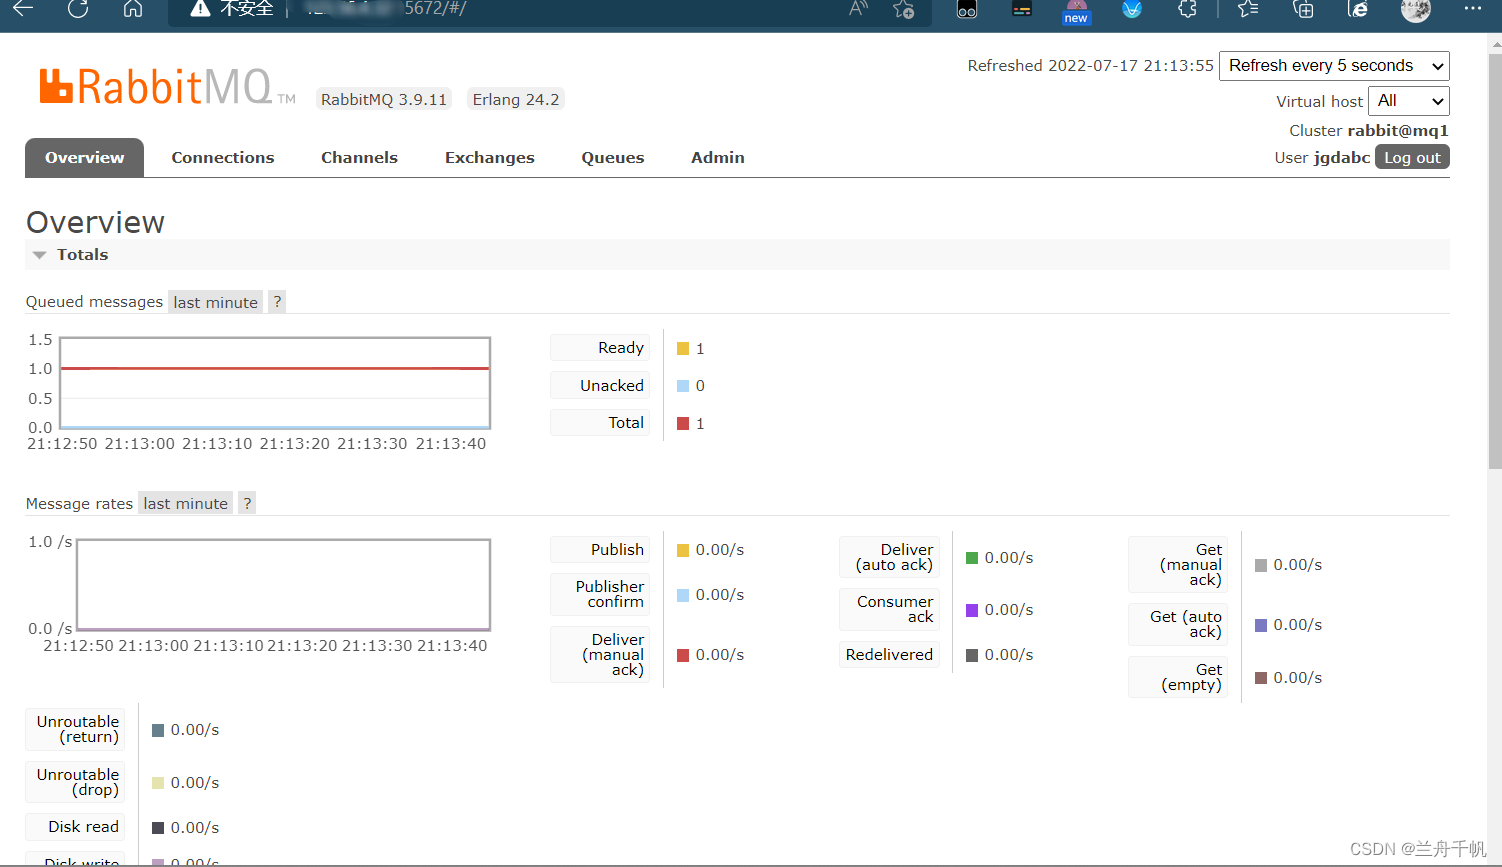Image resolution: width=1502 pixels, height=867 pixels.
Task: Click the Total legend label
Action: click(x=600, y=422)
